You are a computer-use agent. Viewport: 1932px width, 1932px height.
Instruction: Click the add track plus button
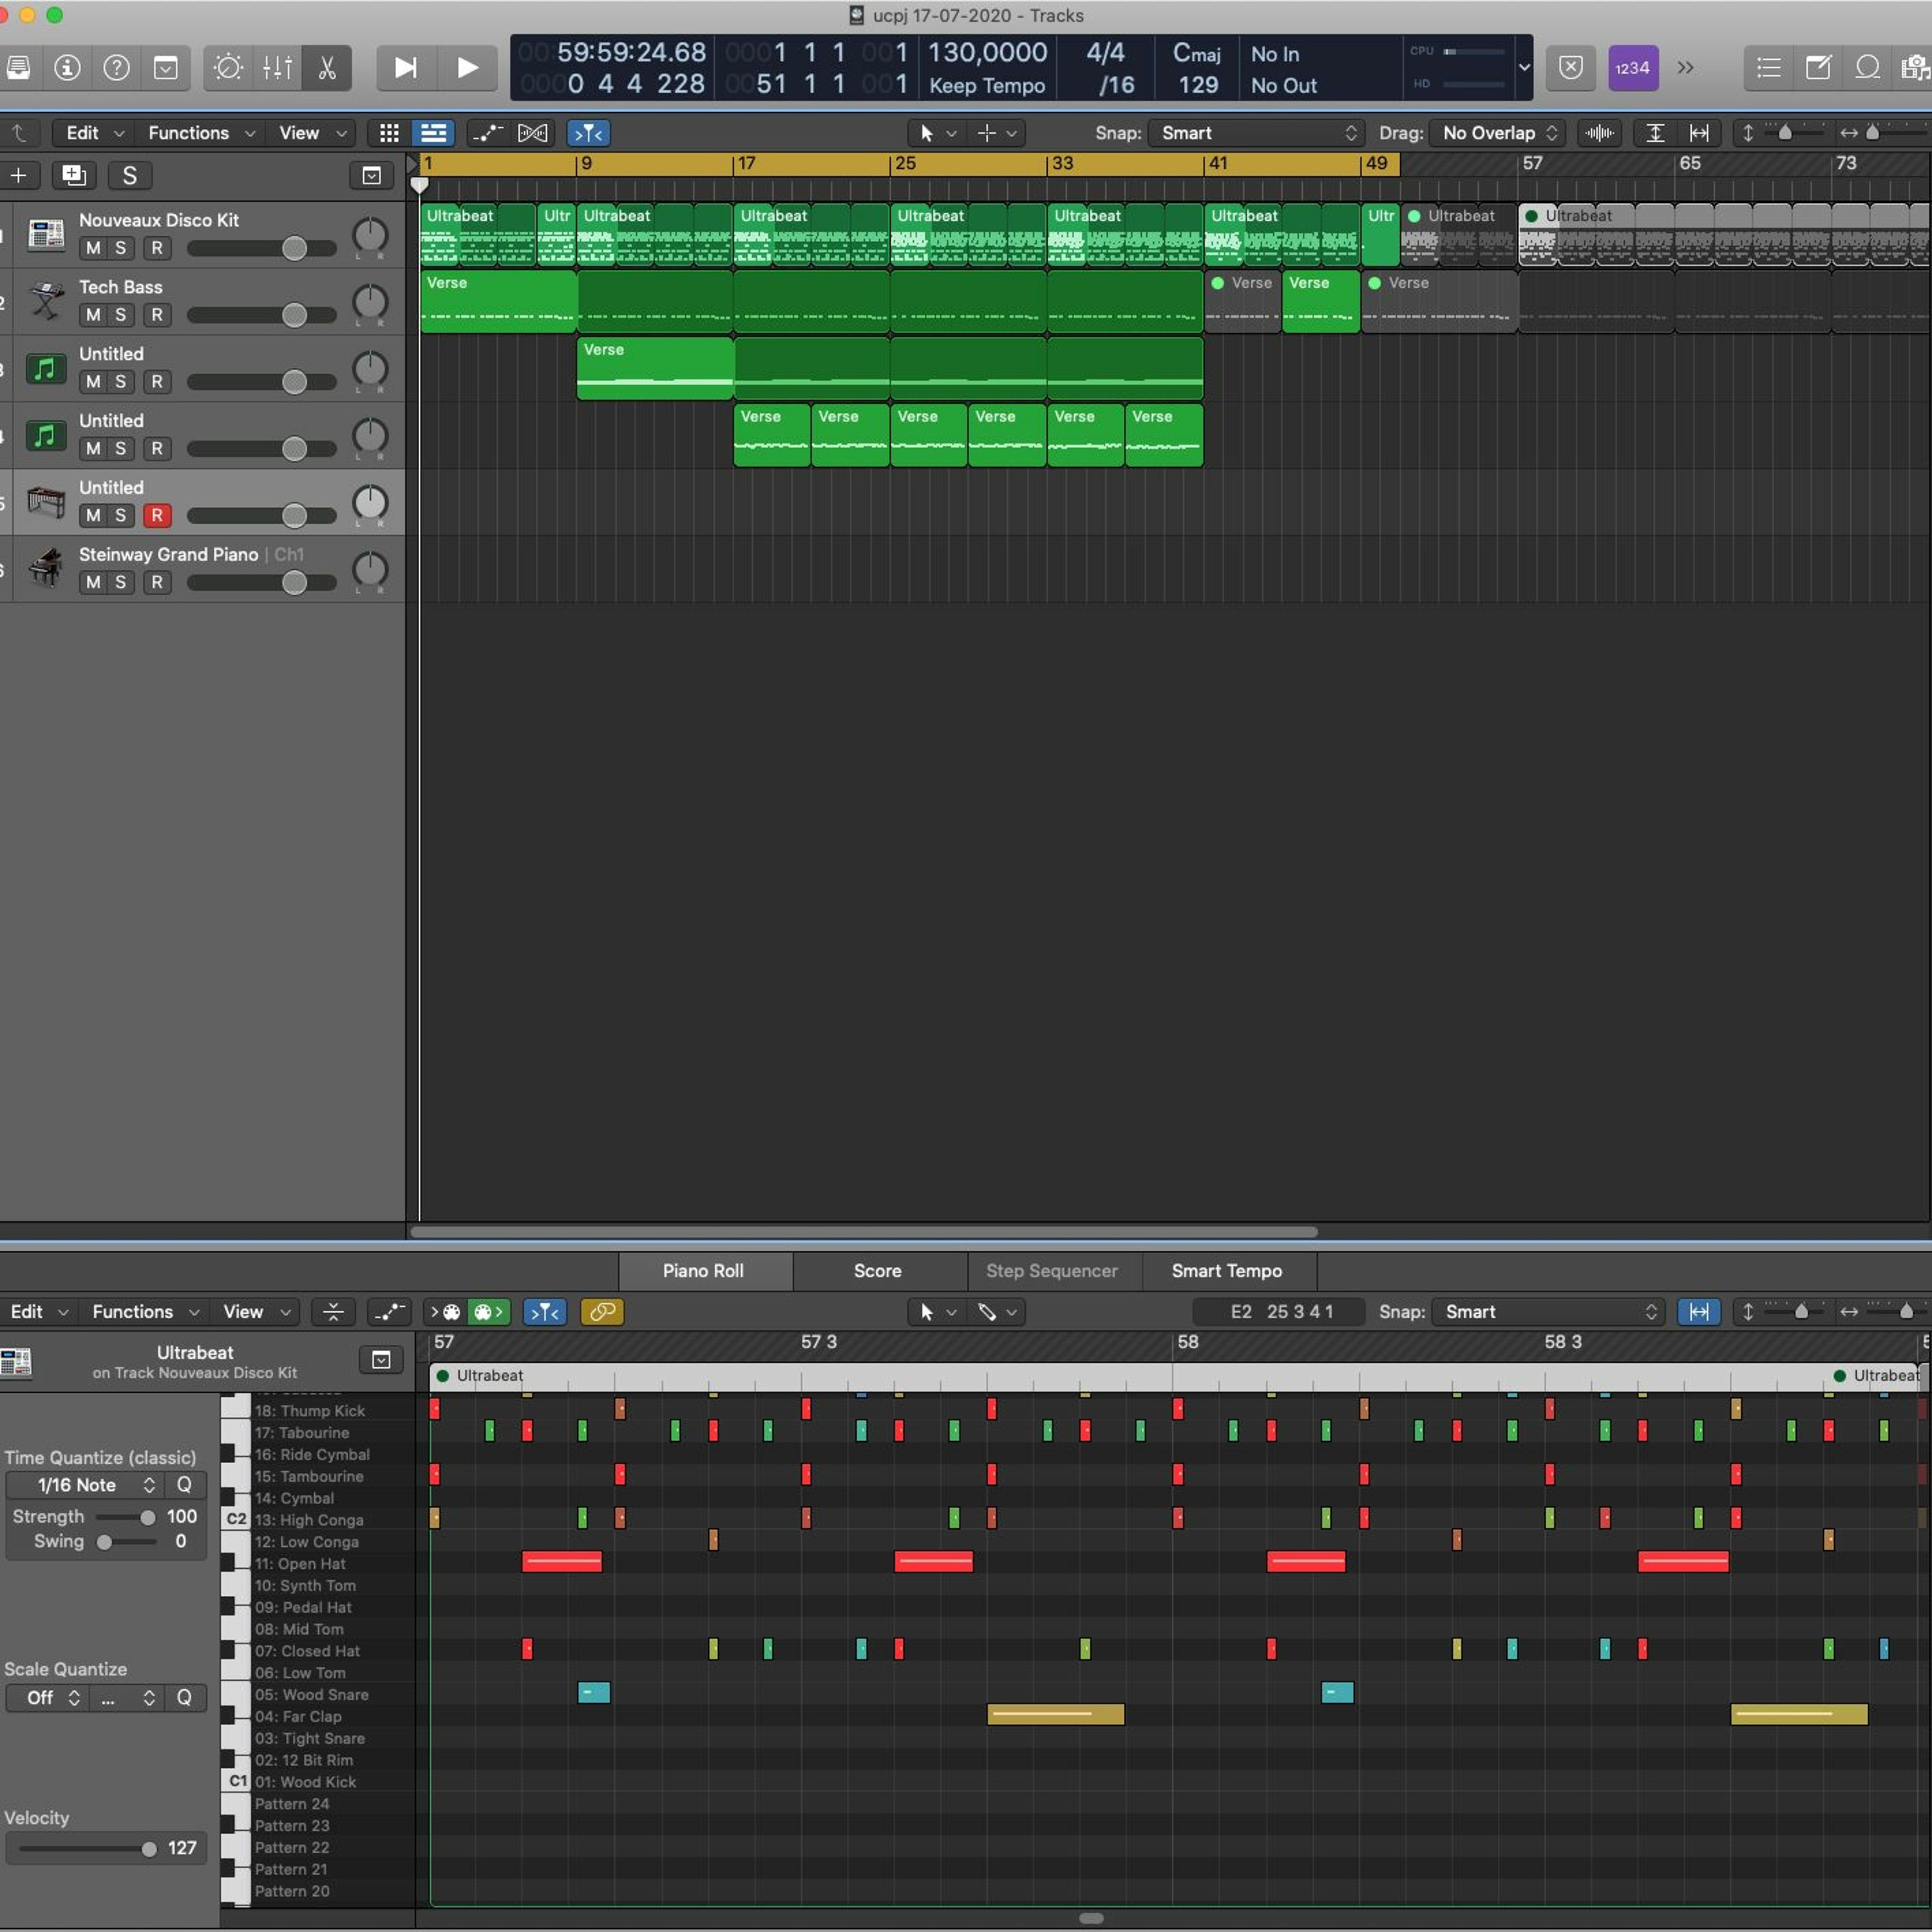19,176
